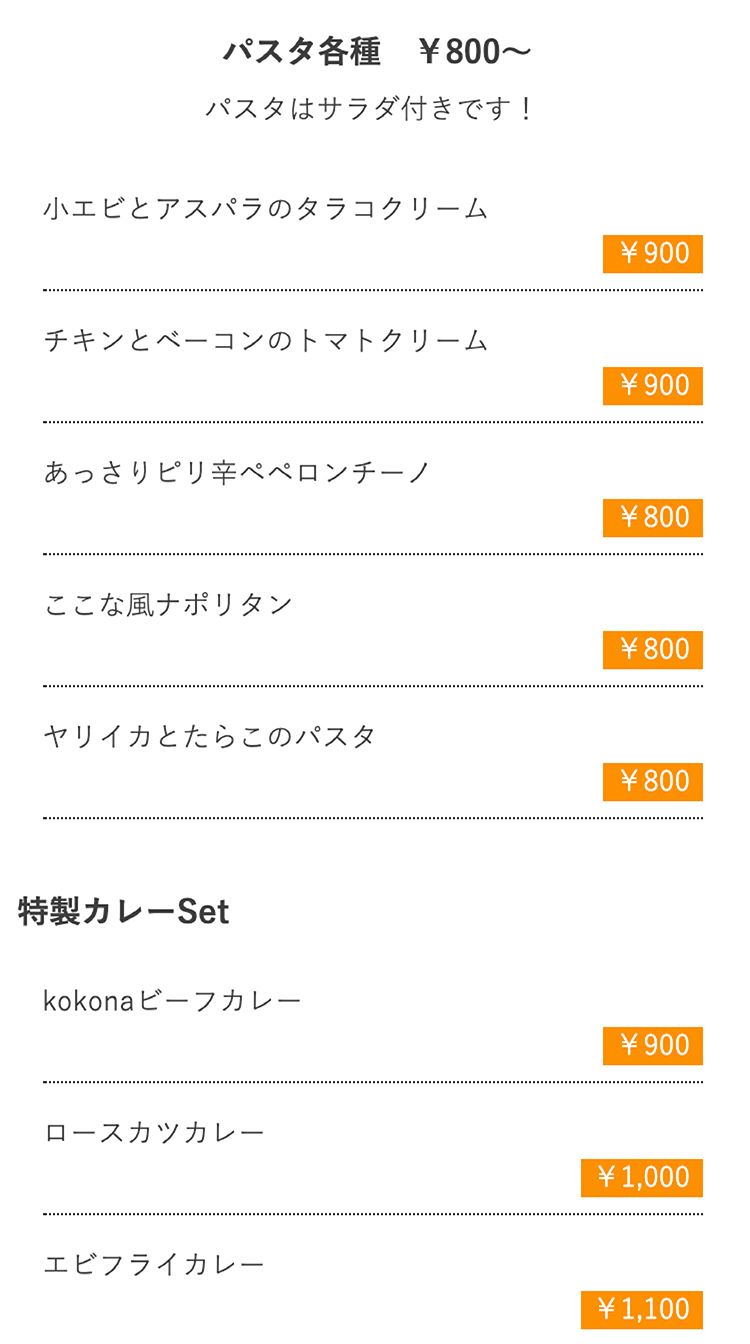
Task: Click ￥800 price badge for ヤリイカ pasta
Action: tap(653, 782)
